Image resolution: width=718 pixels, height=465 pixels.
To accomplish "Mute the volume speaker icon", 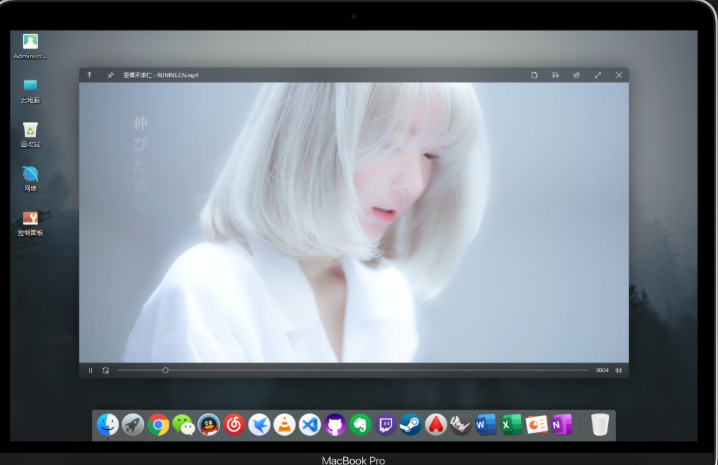I will coord(619,370).
